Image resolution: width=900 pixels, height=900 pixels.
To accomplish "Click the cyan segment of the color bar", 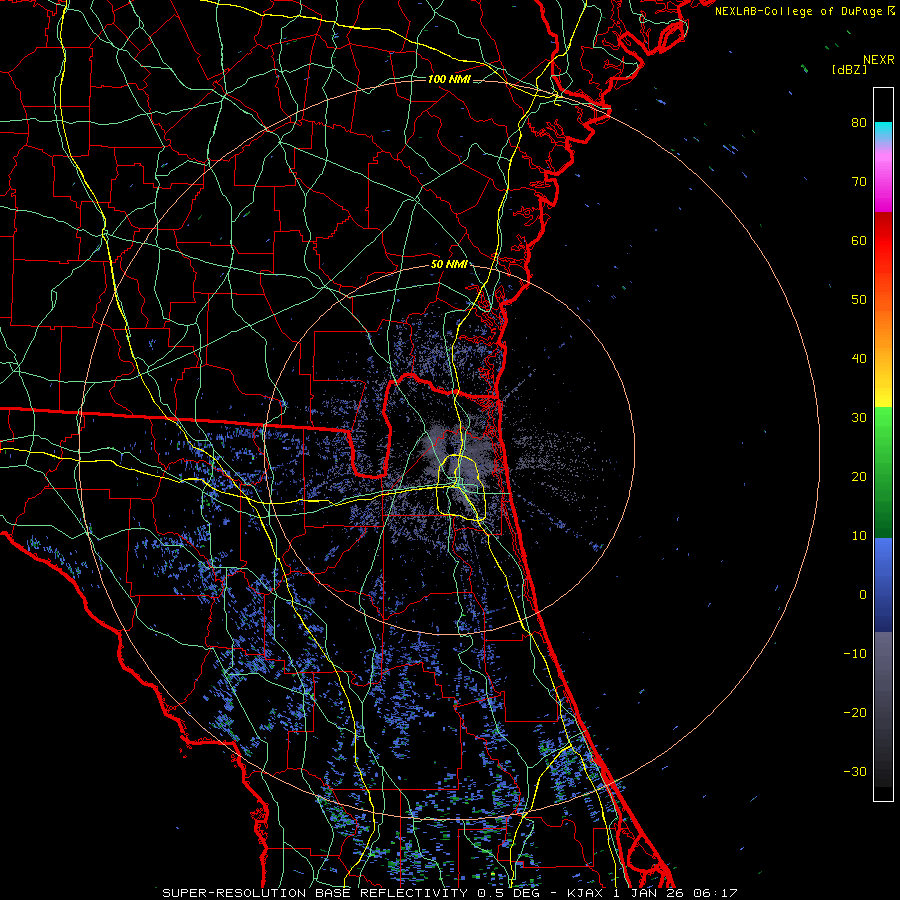I will click(883, 132).
